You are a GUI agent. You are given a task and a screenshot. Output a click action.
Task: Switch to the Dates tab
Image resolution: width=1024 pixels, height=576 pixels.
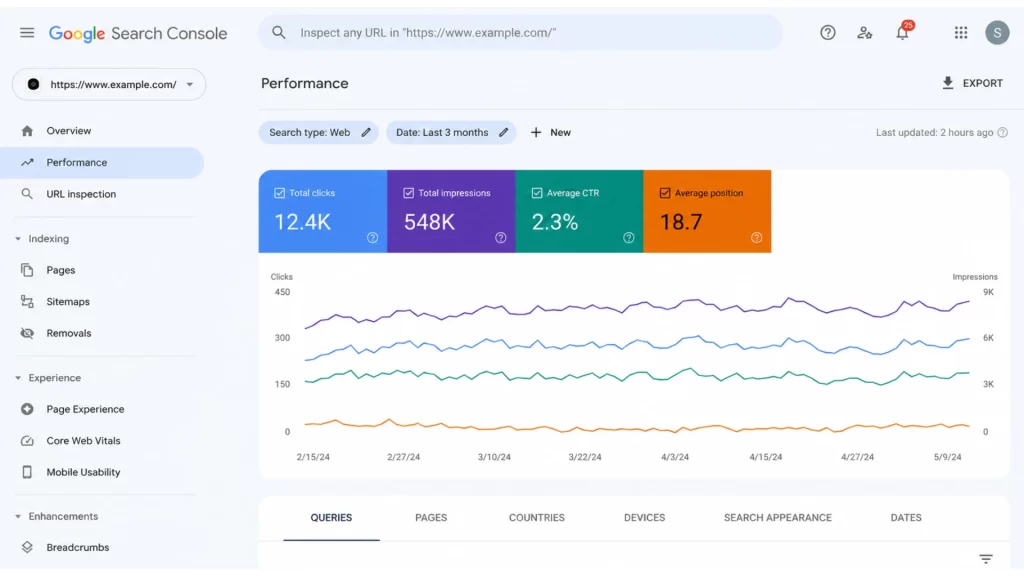(x=906, y=518)
